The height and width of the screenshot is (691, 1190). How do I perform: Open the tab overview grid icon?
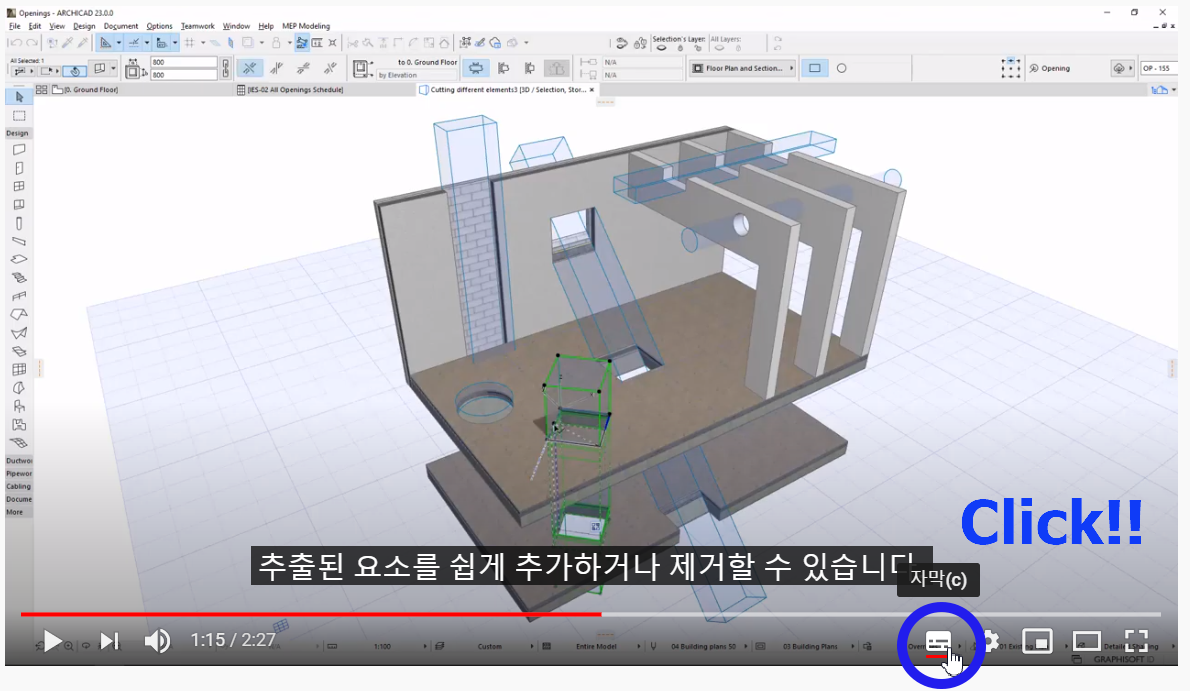pos(41,90)
